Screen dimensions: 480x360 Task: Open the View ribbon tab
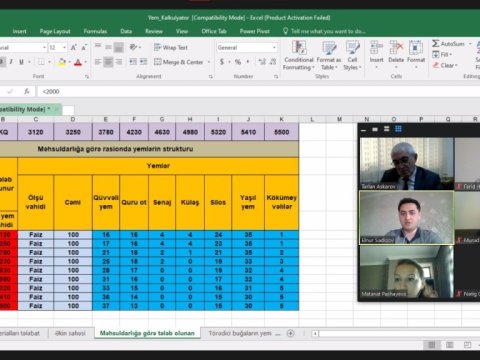tap(182, 31)
